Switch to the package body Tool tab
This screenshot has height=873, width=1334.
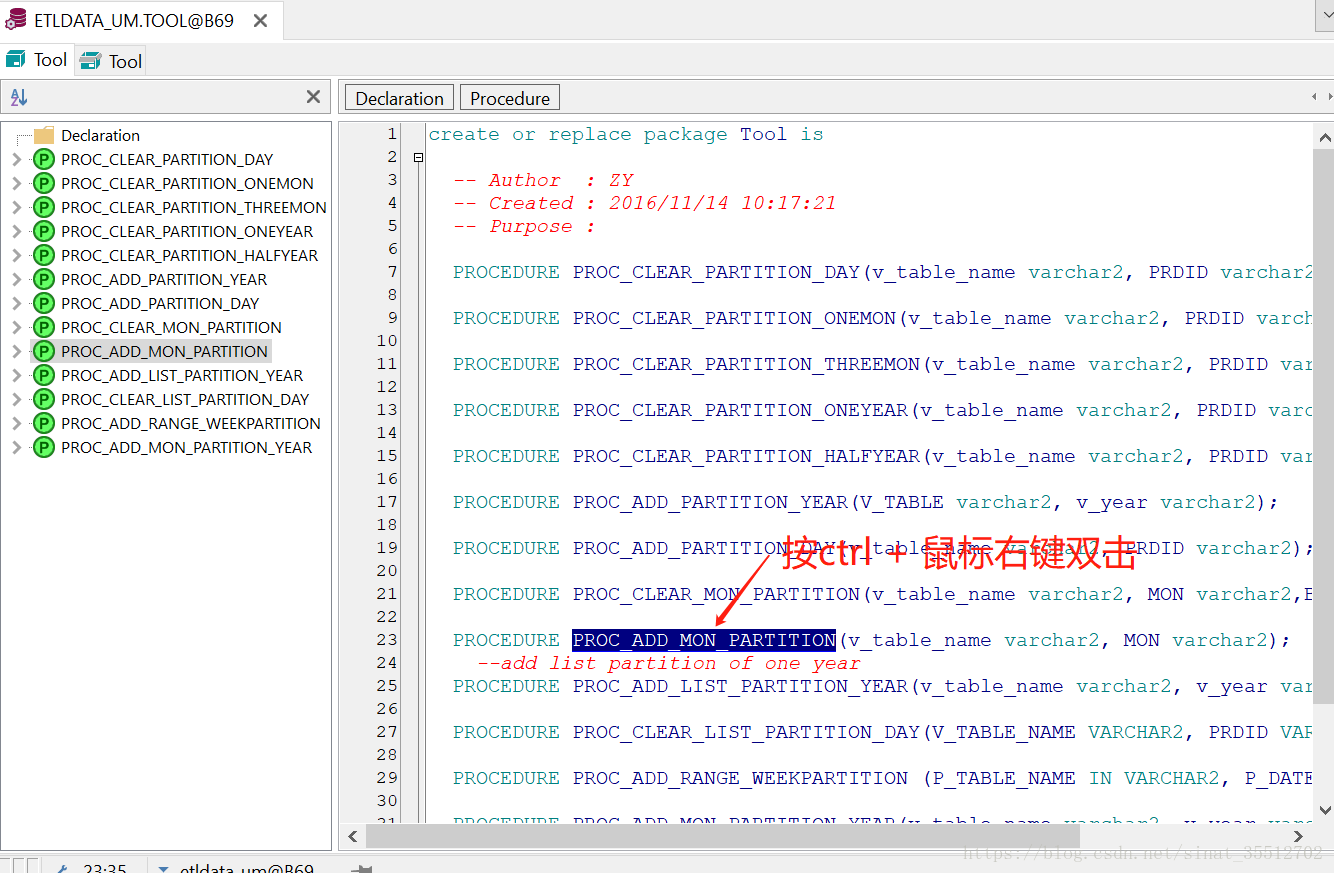coord(111,61)
